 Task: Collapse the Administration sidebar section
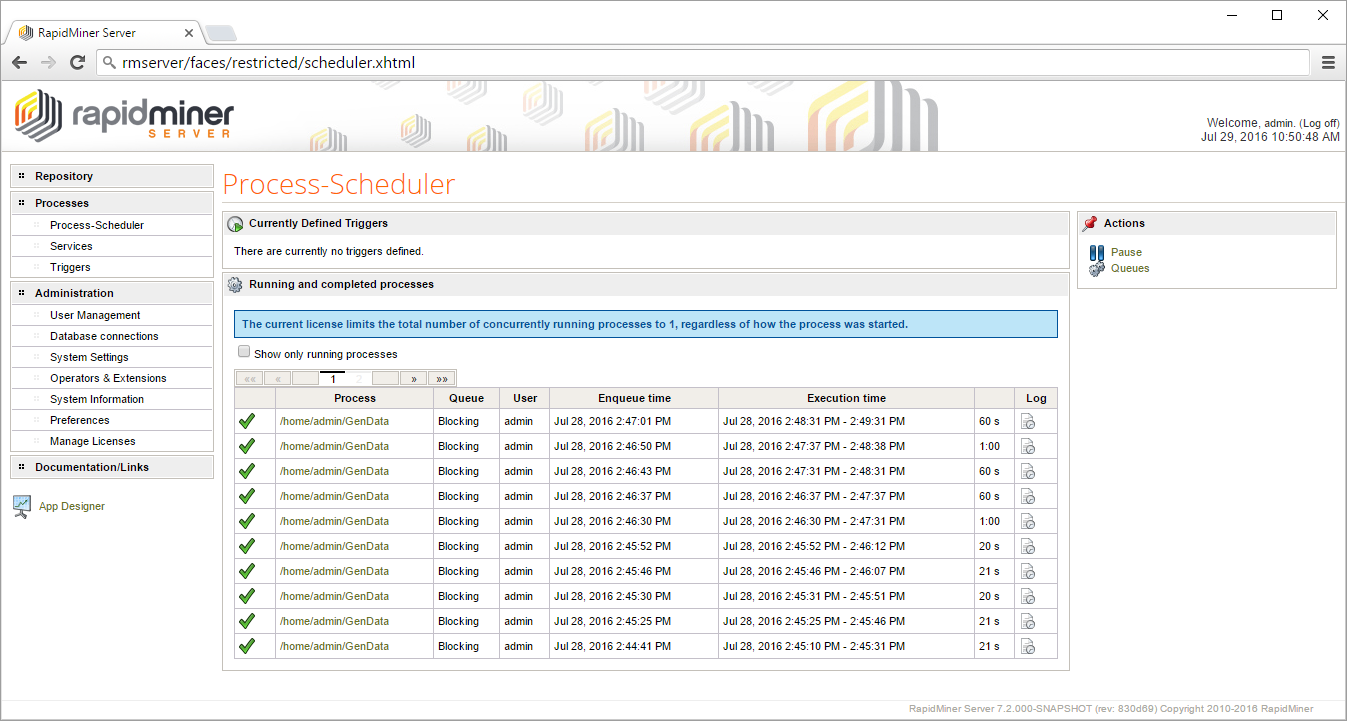[x=74, y=293]
